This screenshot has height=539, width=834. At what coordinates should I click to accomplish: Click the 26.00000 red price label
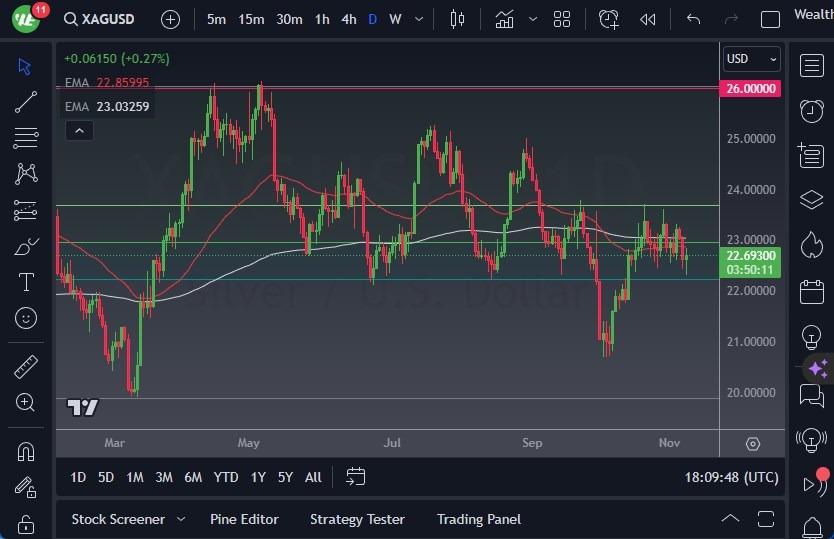click(x=749, y=88)
